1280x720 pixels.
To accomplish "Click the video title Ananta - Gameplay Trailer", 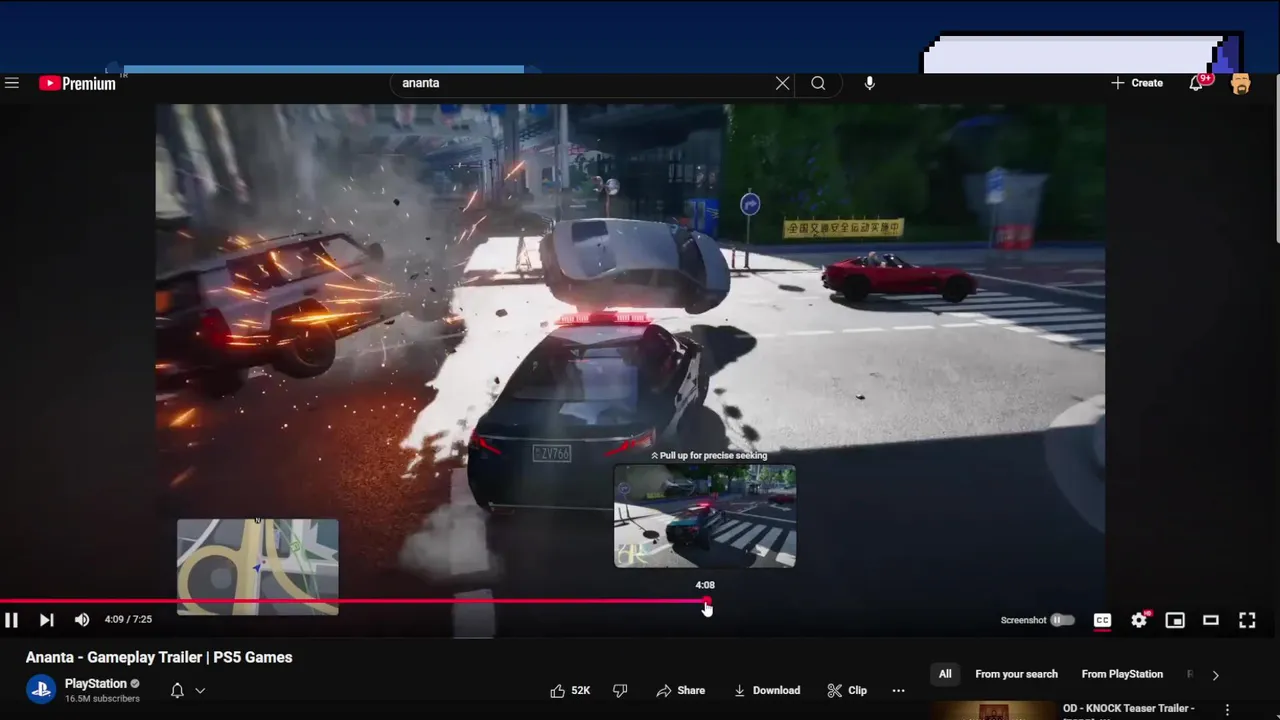I will click(x=159, y=657).
